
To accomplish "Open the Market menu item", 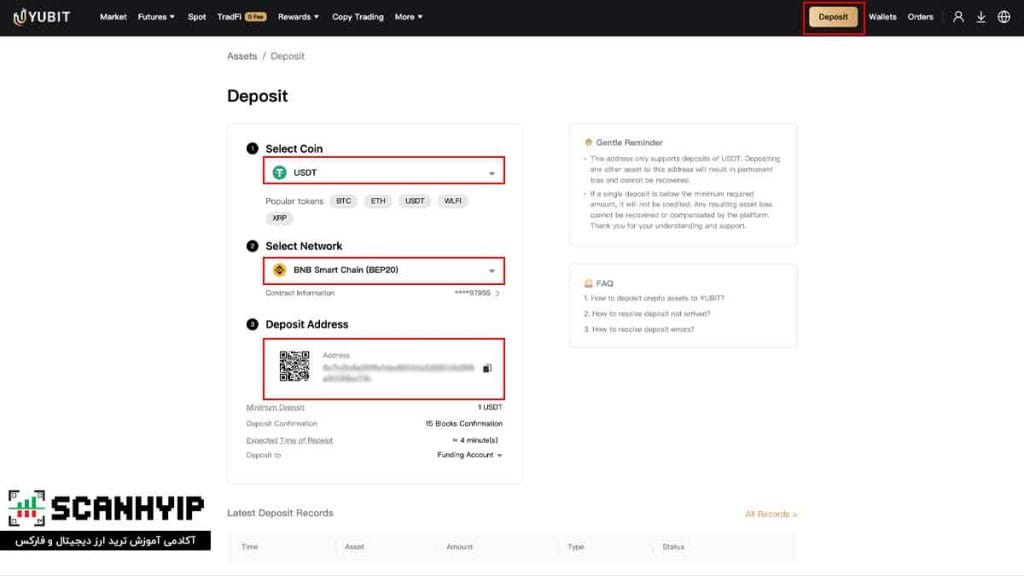I will 113,17.
